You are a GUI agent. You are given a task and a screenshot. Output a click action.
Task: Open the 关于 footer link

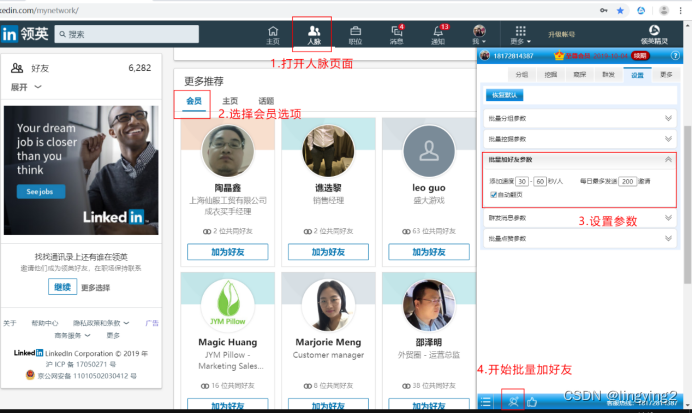(10, 323)
